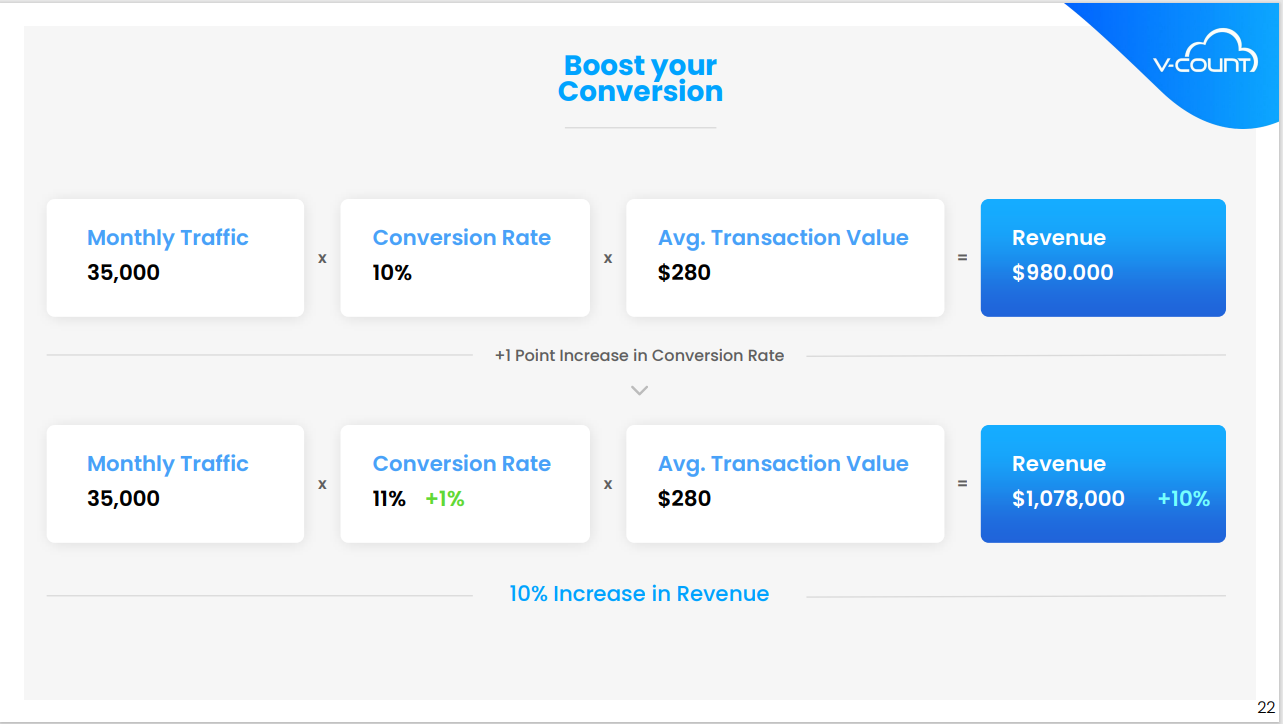Click the 10% Increase in Revenue text
This screenshot has height=724, width=1283.
tap(639, 594)
